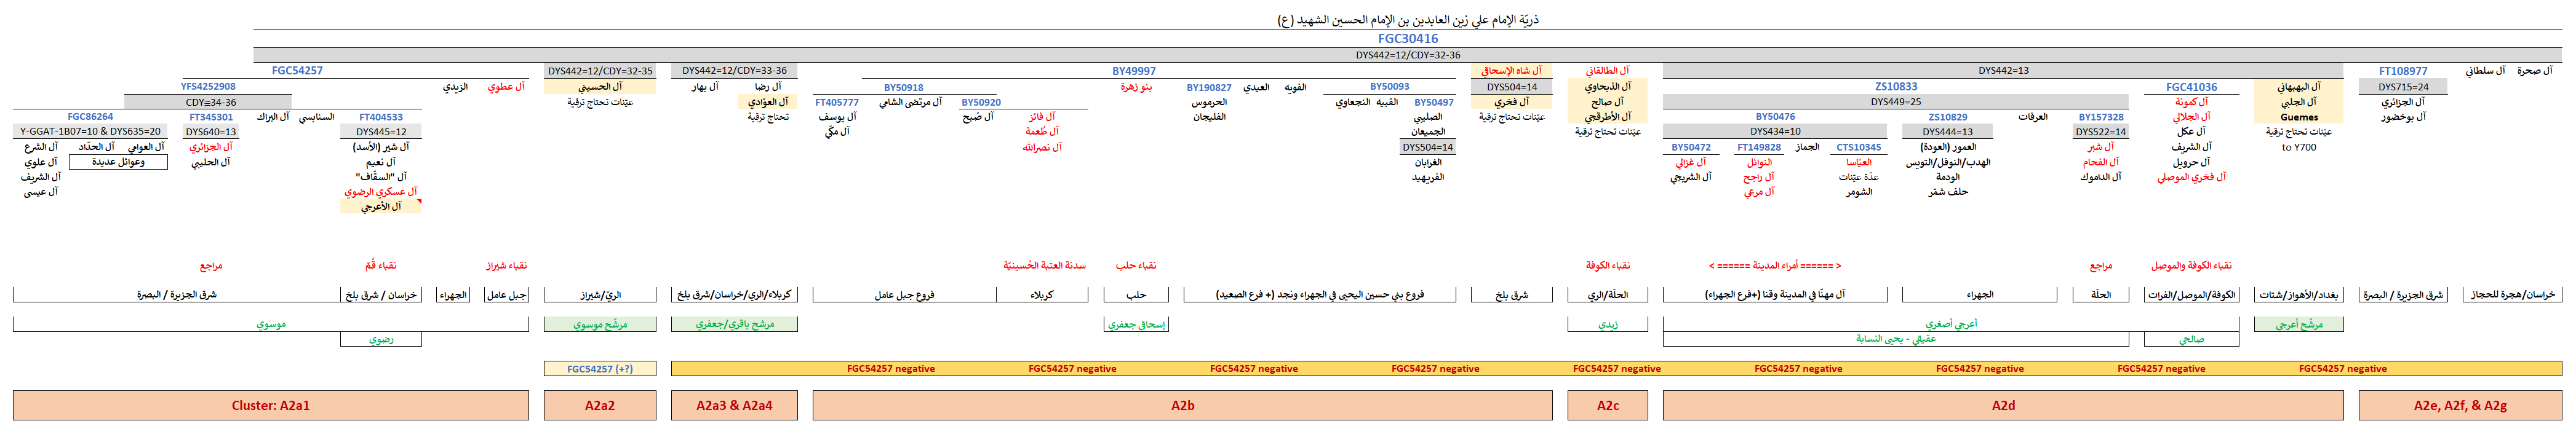Click the YFS4252908 subclade label
The height and width of the screenshot is (437, 2576).
click(x=208, y=87)
